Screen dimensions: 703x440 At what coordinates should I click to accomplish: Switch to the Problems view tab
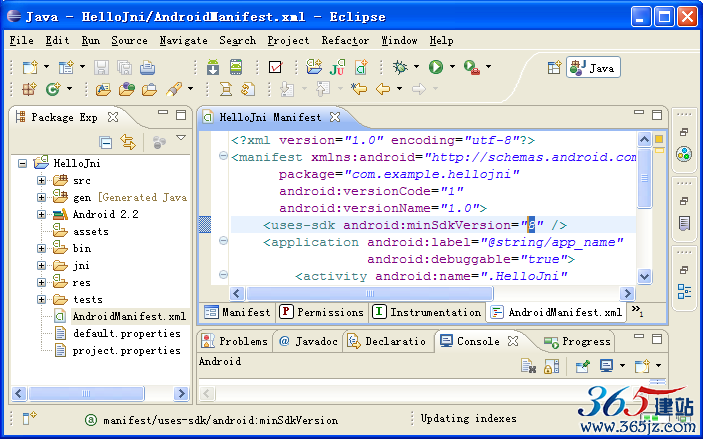(x=234, y=341)
